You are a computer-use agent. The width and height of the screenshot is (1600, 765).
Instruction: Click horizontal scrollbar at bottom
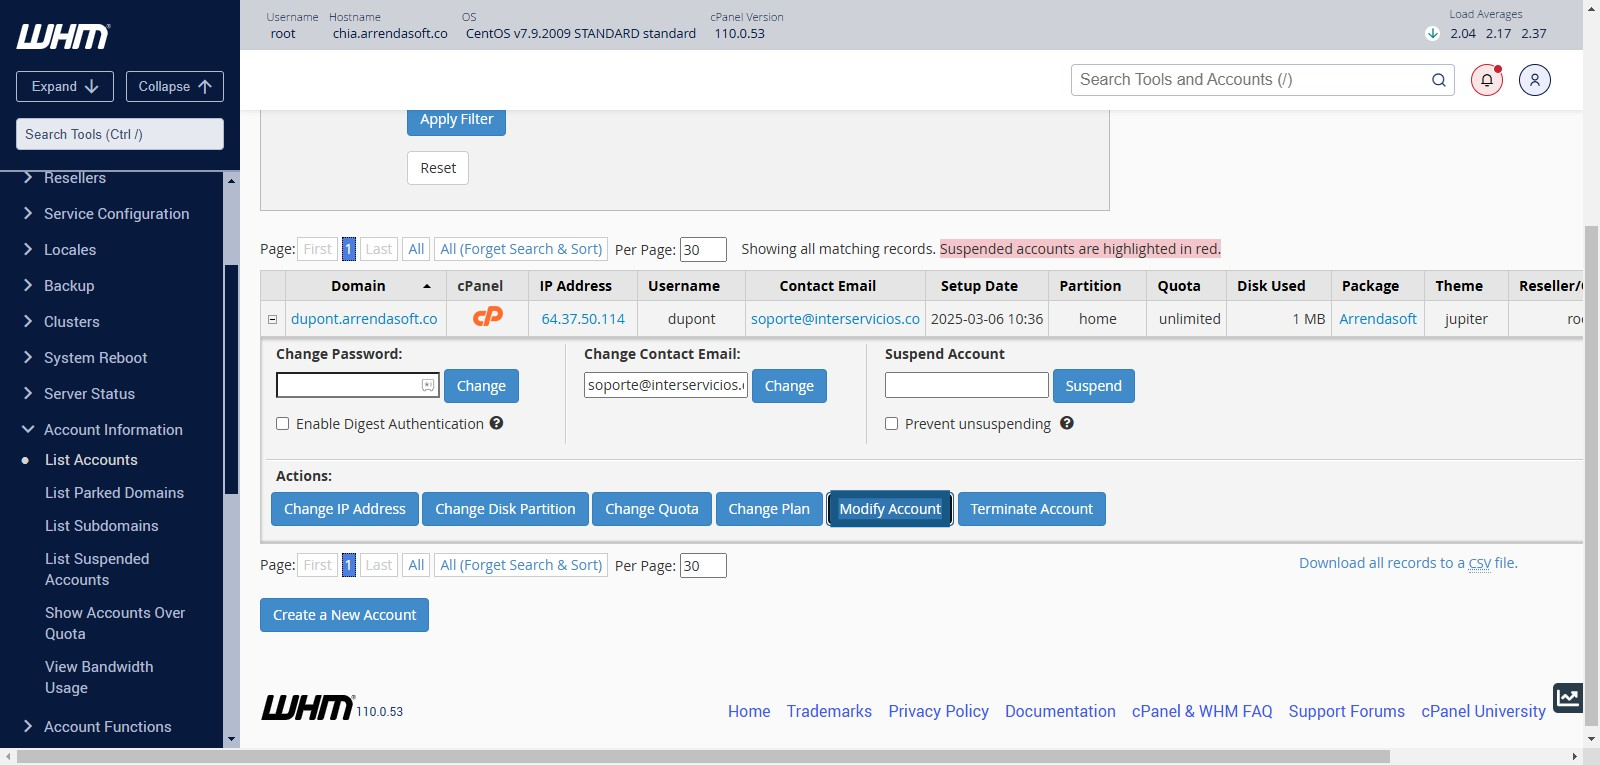click(704, 757)
